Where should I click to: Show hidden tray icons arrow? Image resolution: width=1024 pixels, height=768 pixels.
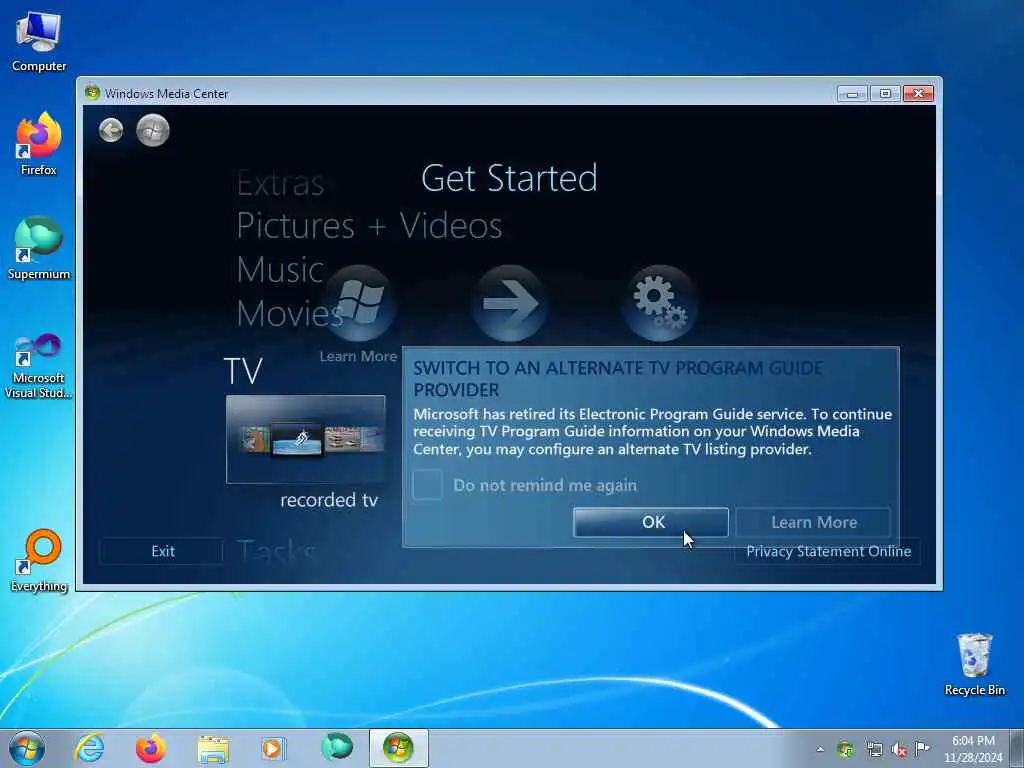coord(820,749)
